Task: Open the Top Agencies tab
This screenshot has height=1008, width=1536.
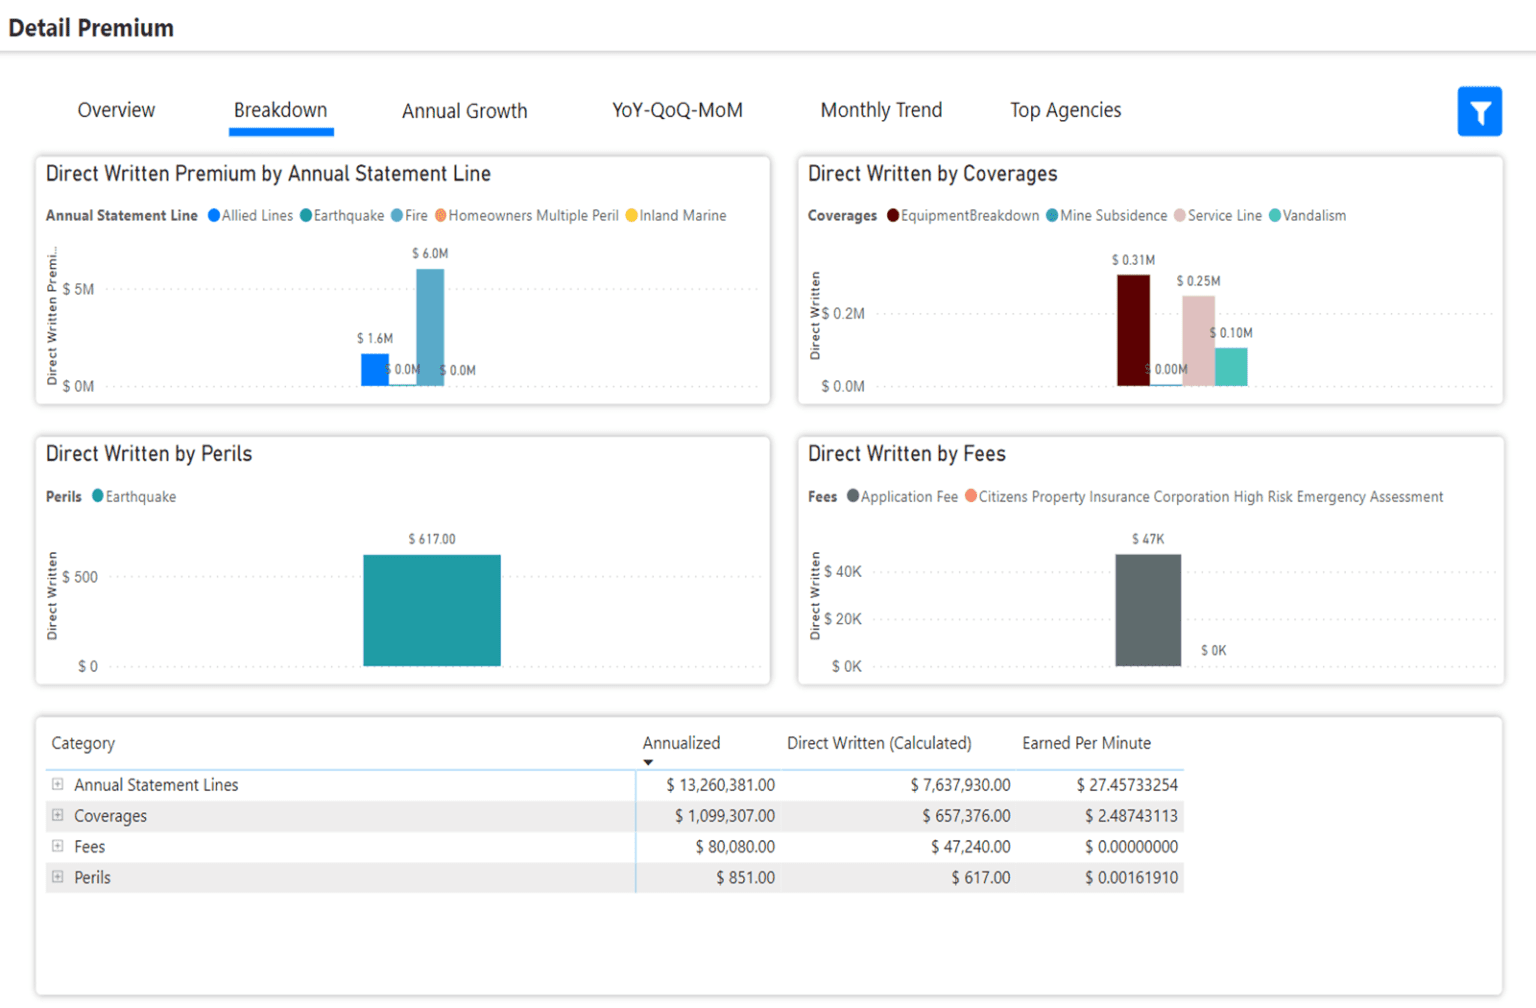Action: 1065,110
